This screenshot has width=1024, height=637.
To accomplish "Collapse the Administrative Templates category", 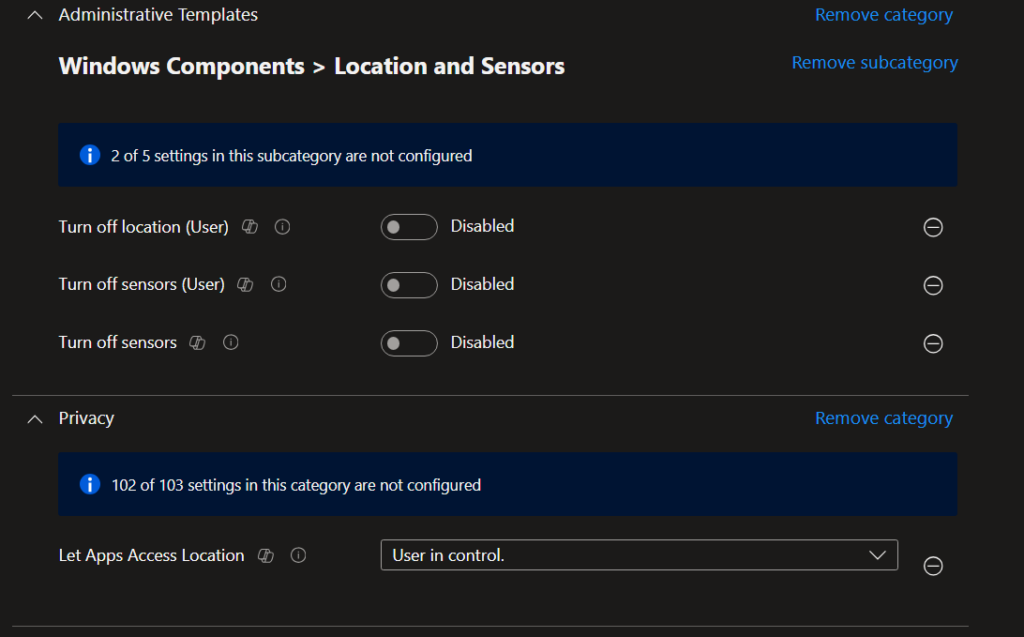I will click(x=35, y=15).
